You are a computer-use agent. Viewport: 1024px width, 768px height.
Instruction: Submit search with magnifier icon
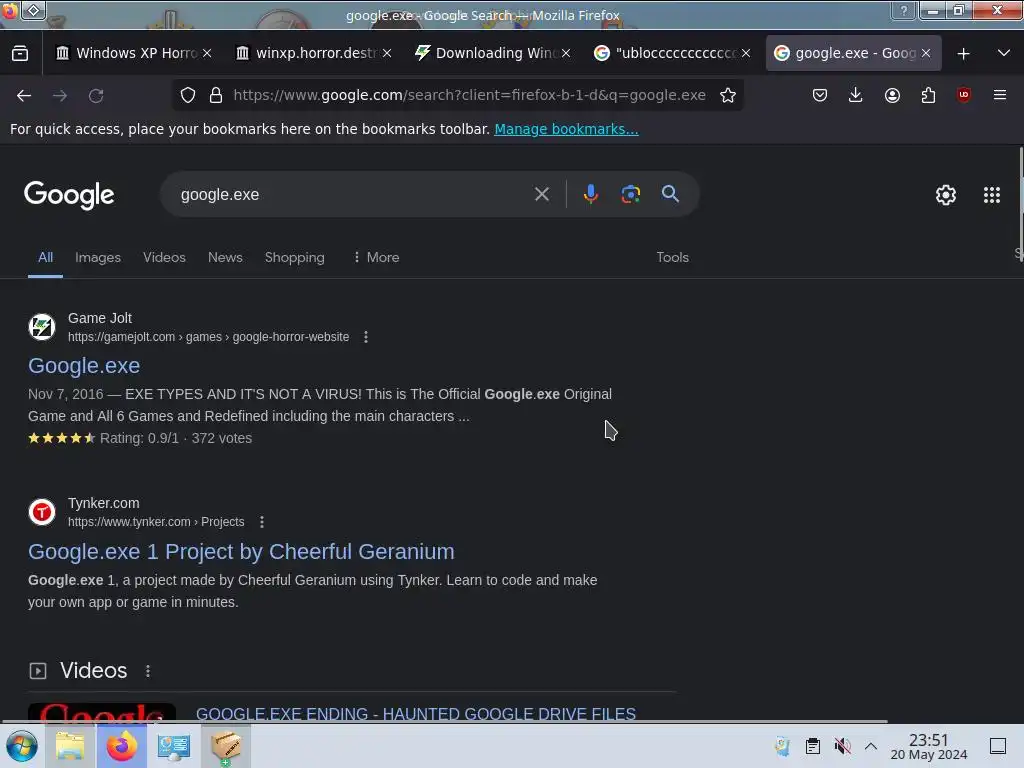click(670, 193)
